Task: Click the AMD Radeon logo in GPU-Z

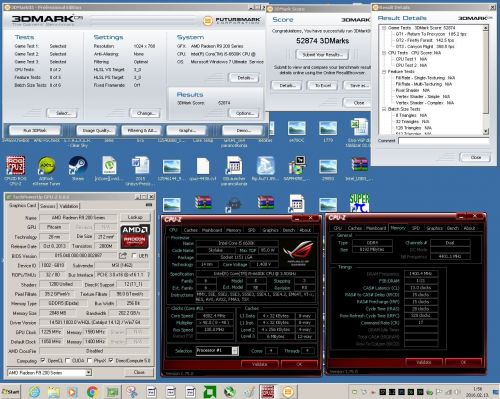Action: tap(135, 236)
